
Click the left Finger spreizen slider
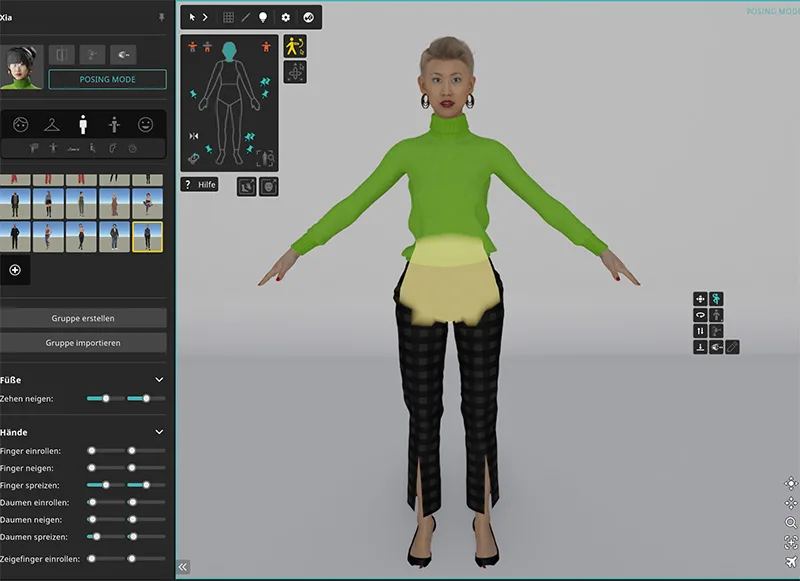(104, 484)
